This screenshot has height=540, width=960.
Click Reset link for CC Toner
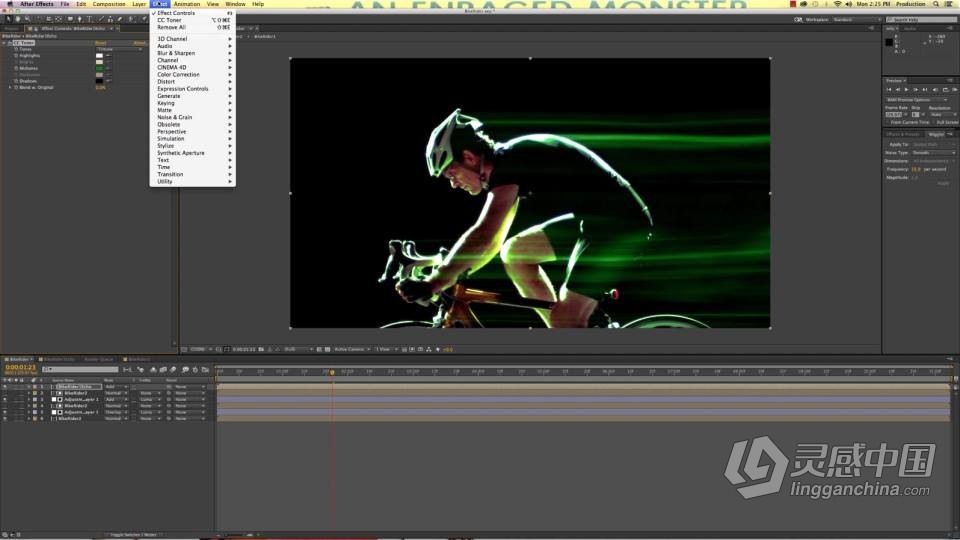coord(100,43)
